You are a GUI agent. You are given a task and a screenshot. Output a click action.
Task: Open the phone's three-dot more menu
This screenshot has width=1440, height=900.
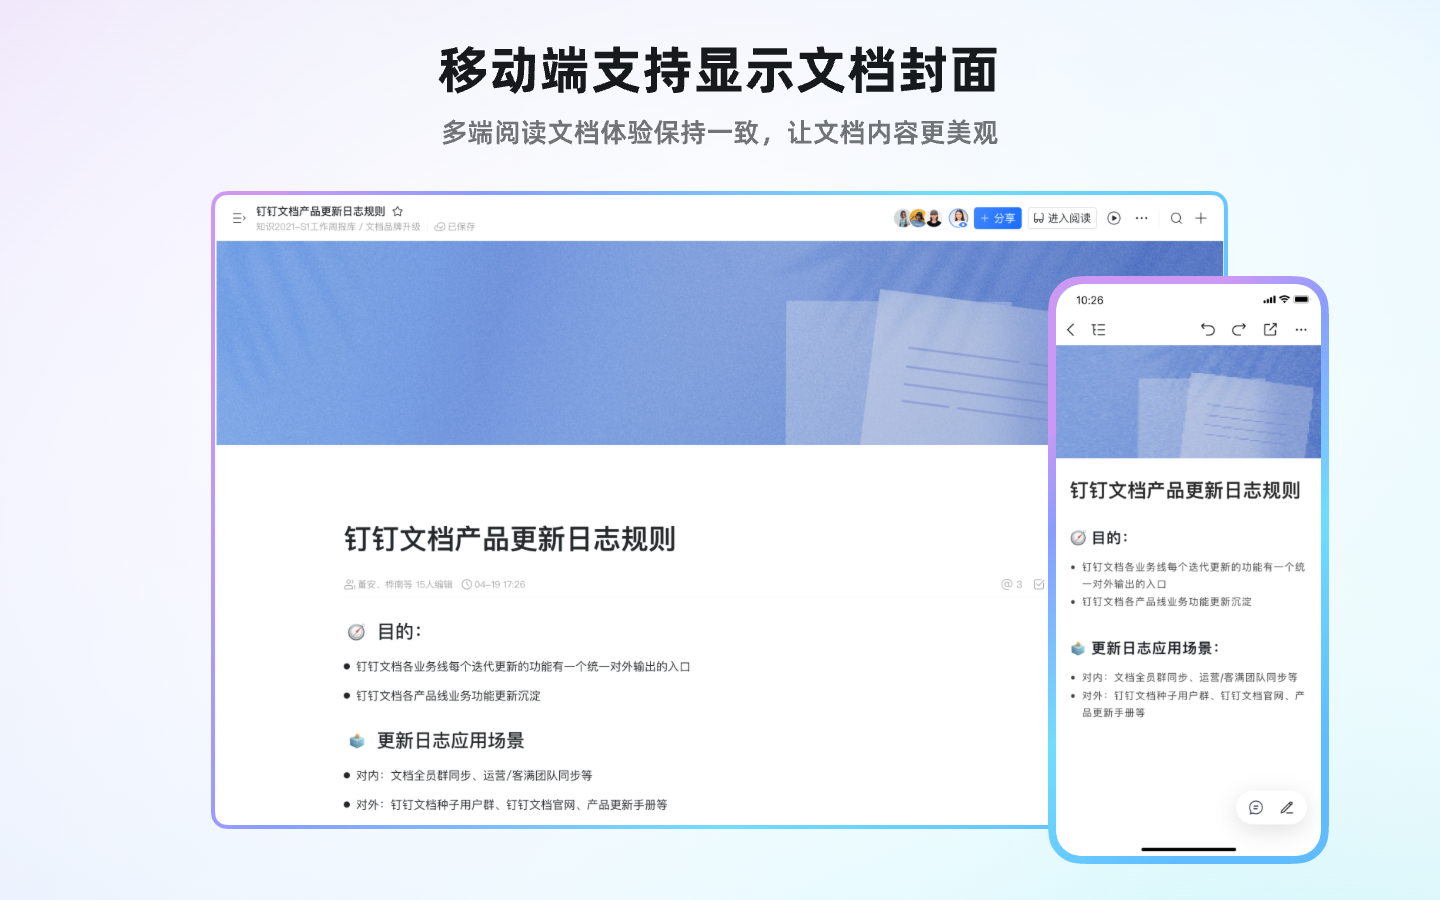click(x=1301, y=330)
